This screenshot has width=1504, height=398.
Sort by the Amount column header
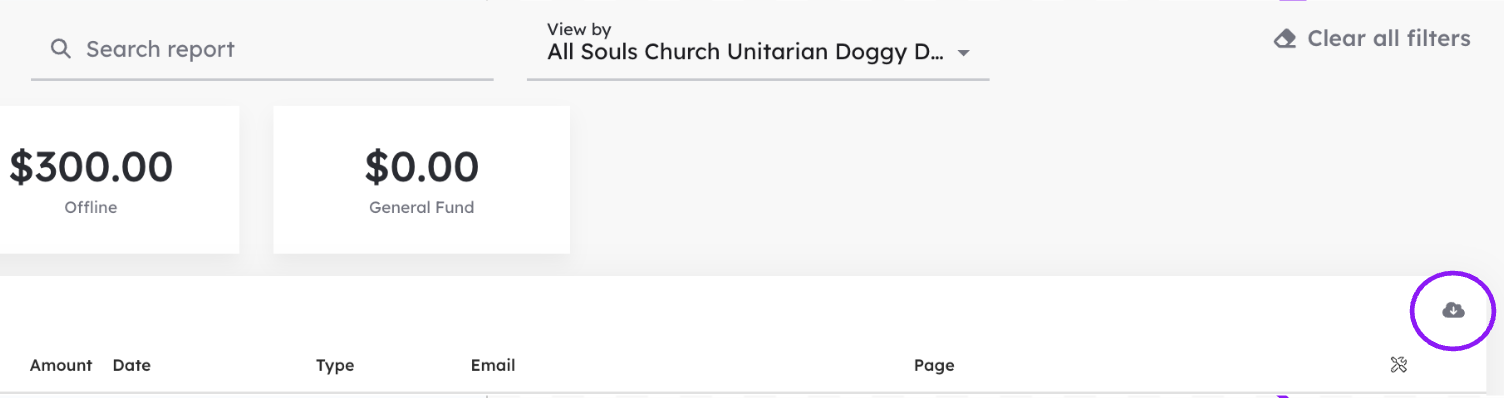point(61,365)
